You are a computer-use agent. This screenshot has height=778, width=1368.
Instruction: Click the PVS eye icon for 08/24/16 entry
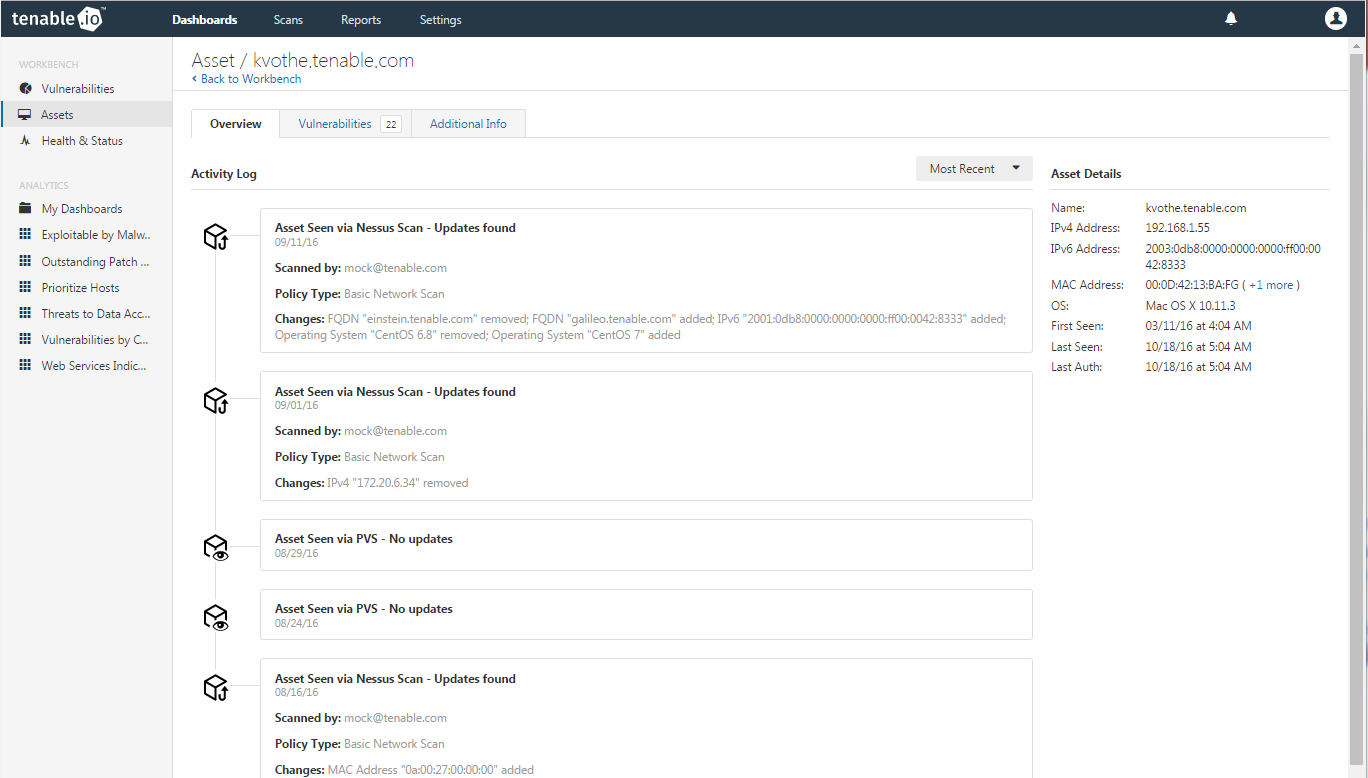point(216,618)
